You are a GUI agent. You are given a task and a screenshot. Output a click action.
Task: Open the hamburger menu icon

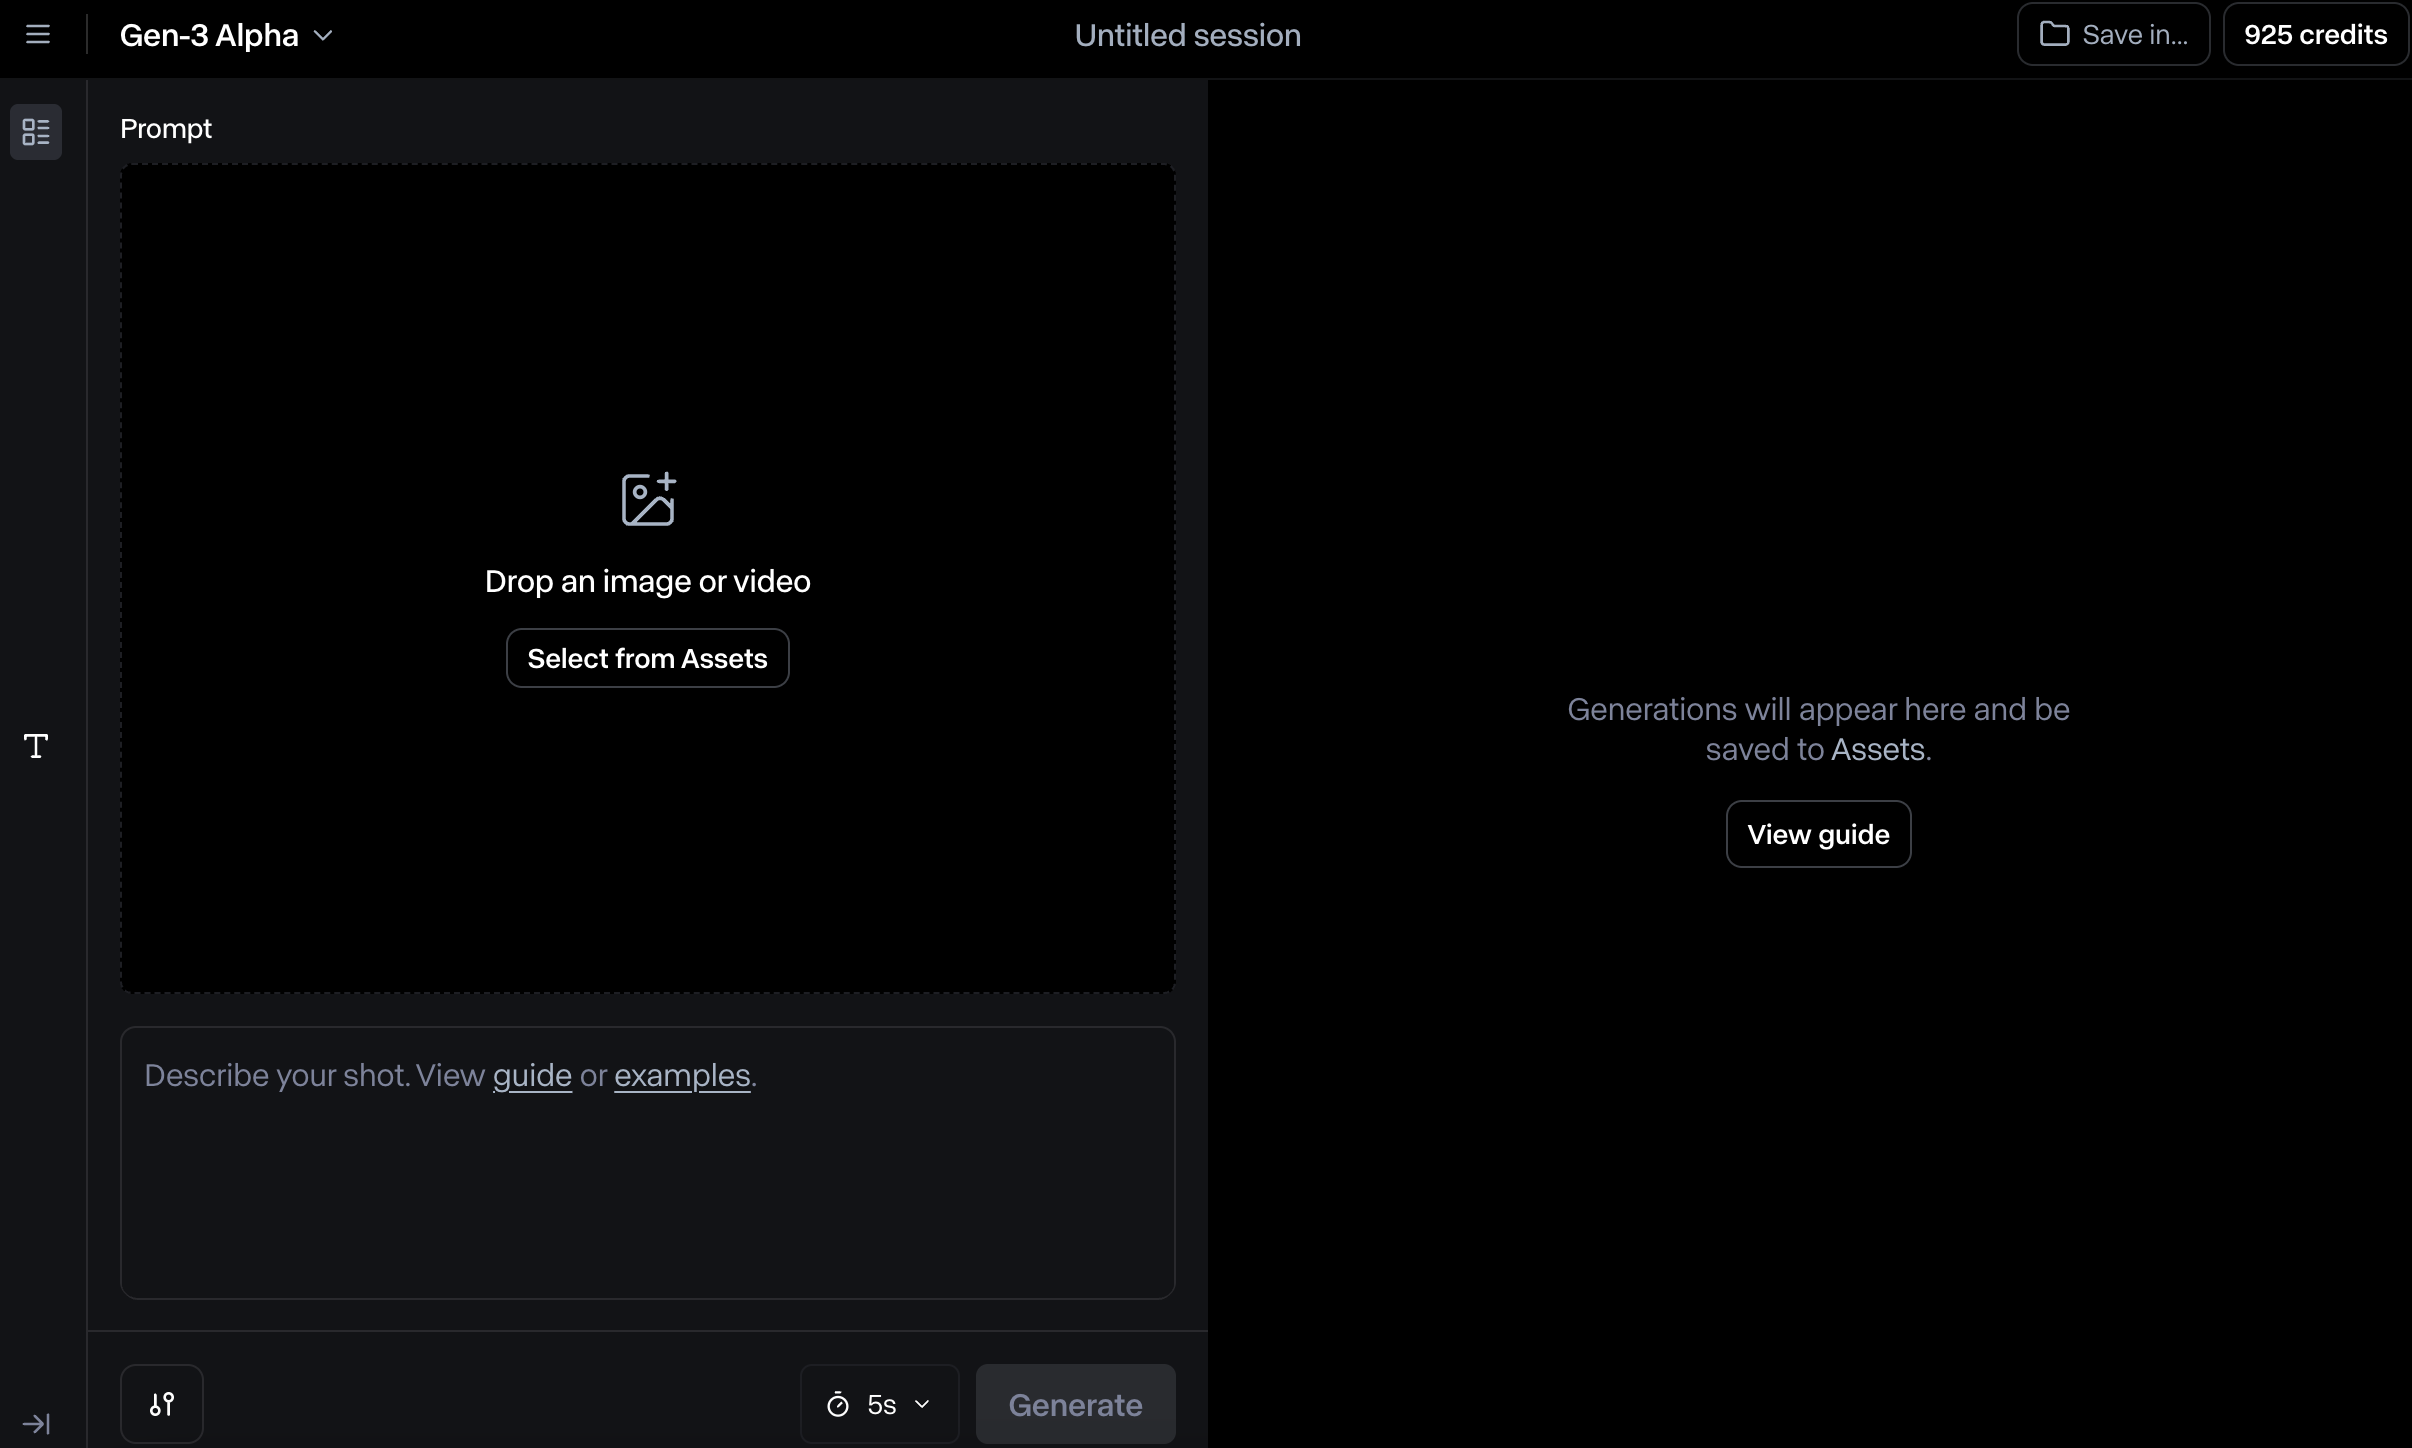click(x=38, y=35)
